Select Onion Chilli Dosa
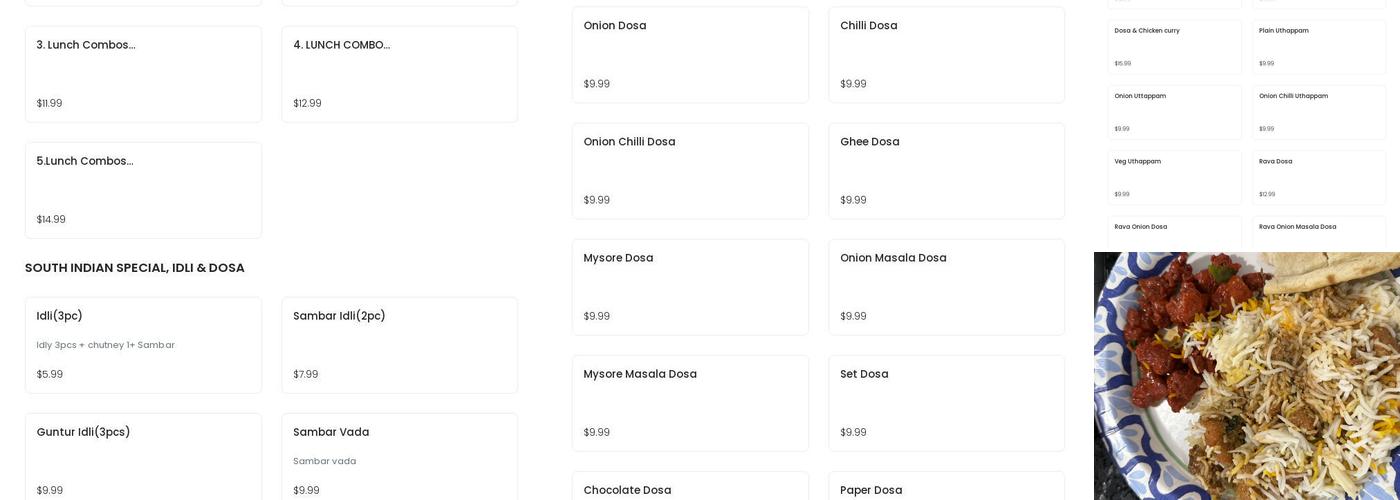 (690, 171)
